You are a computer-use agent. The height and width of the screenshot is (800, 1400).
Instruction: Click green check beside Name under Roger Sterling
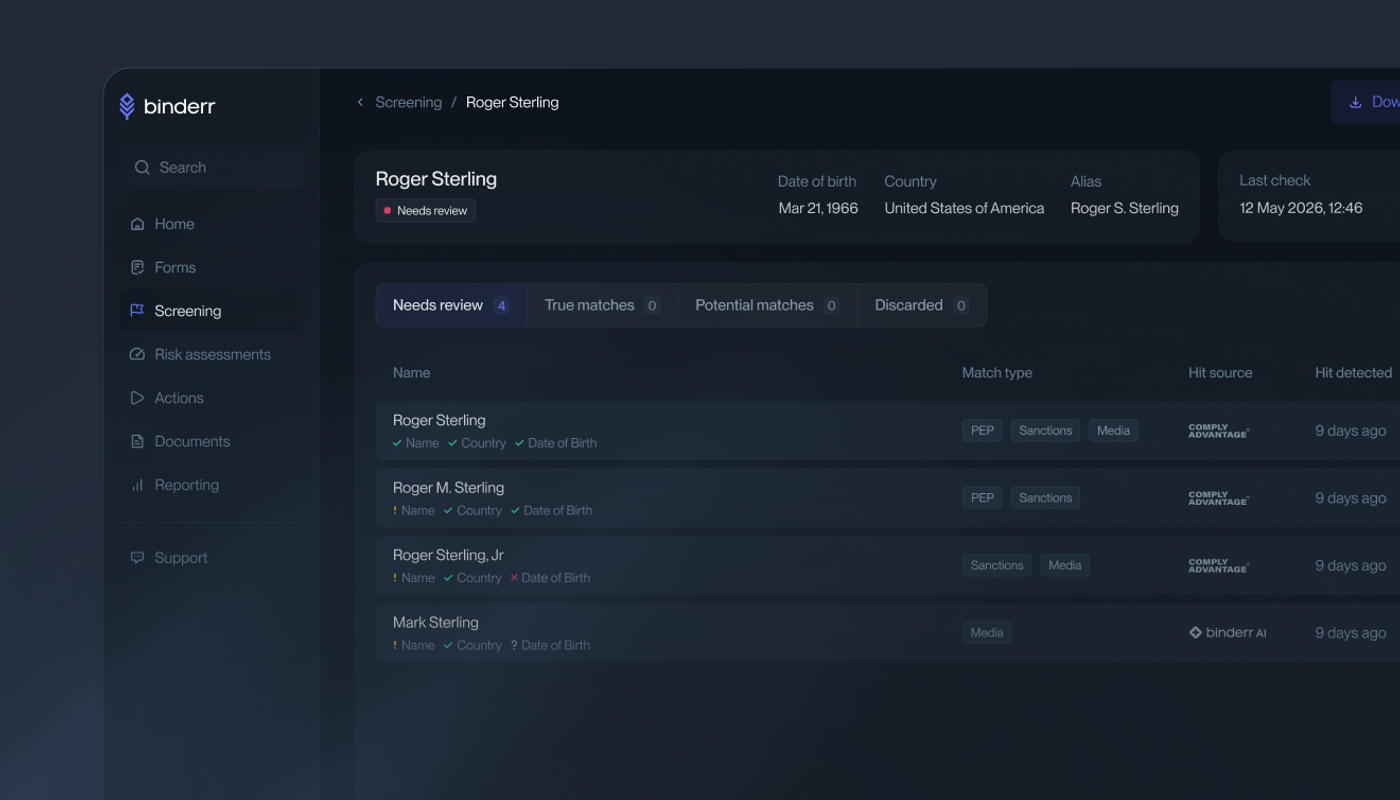pos(397,443)
